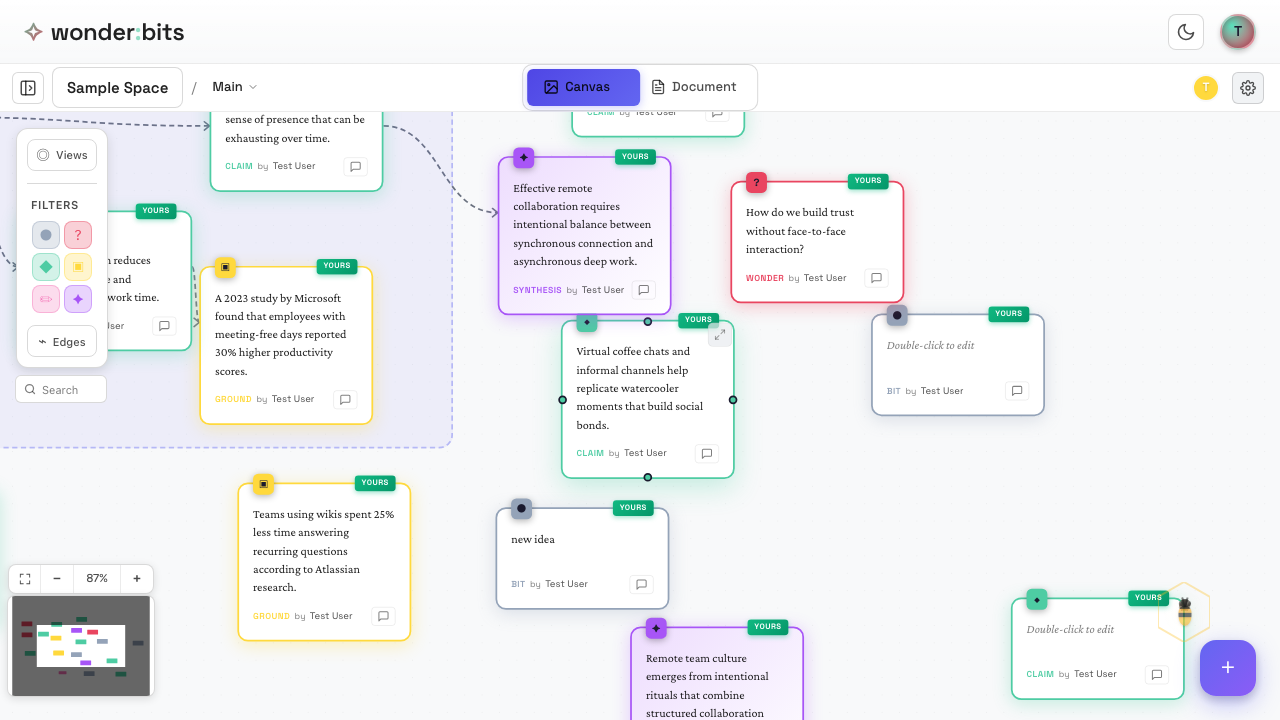
Task: Click the pink bit-type filter icon
Action: (x=45, y=298)
